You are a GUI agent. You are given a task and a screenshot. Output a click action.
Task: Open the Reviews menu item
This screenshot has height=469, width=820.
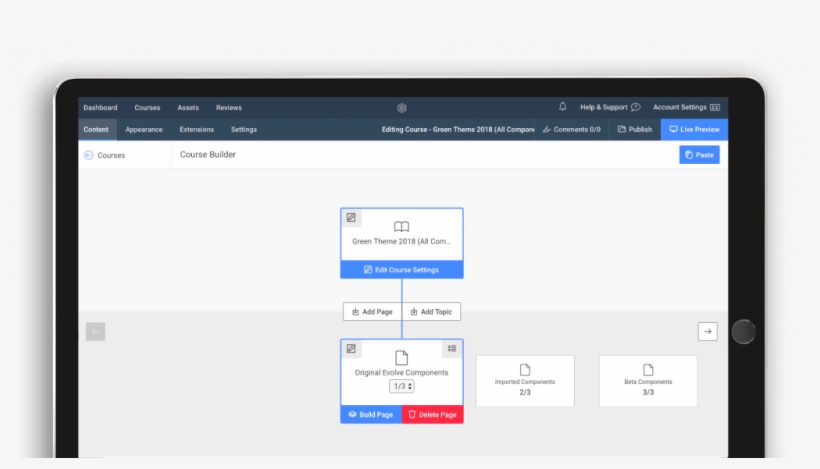coord(229,108)
